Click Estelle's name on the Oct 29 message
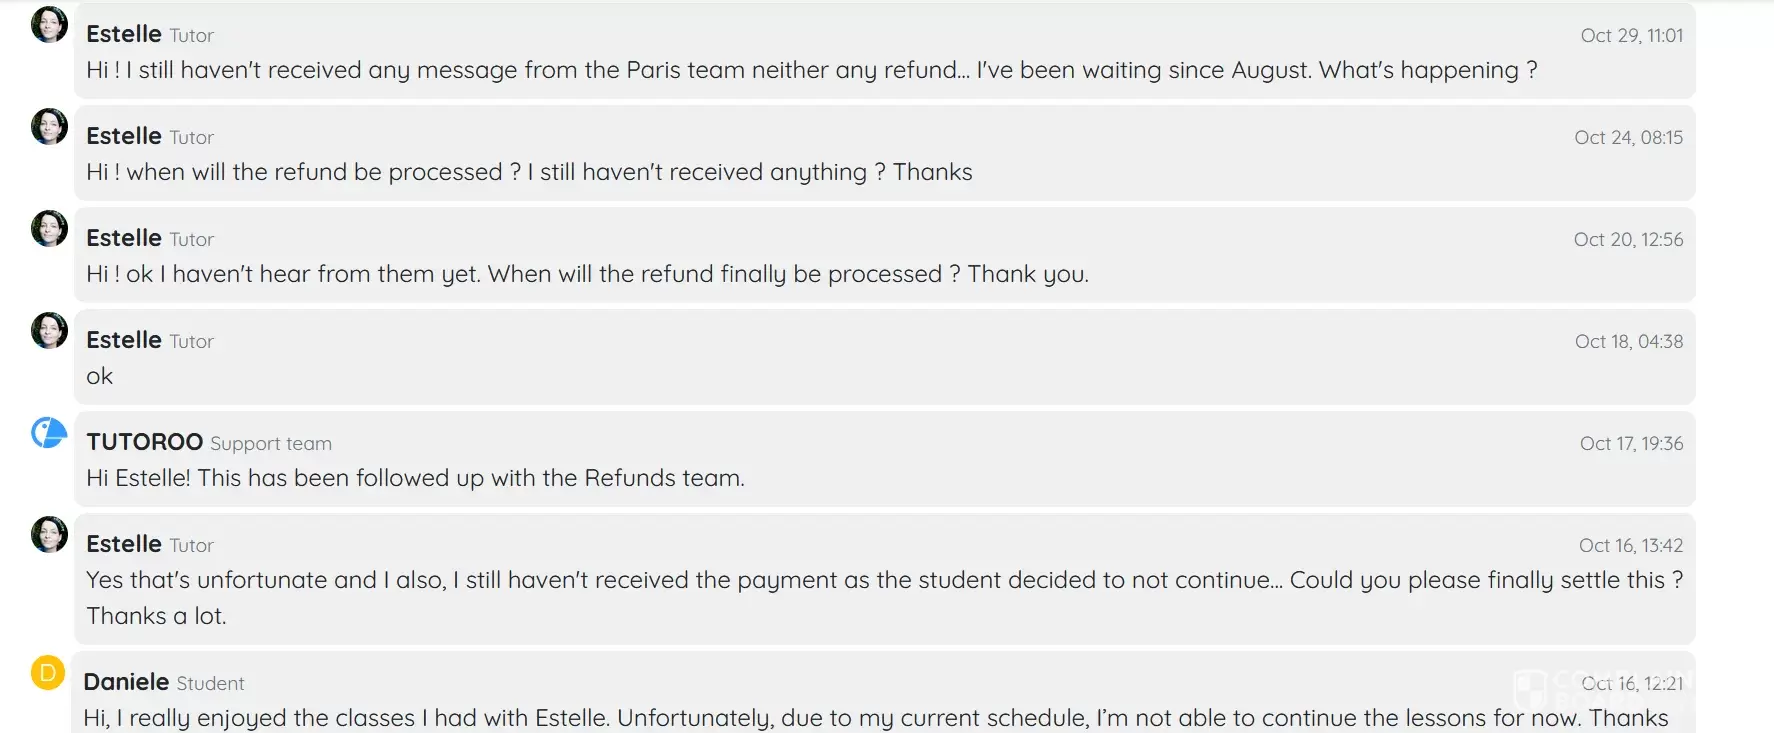This screenshot has height=733, width=1774. tap(123, 34)
